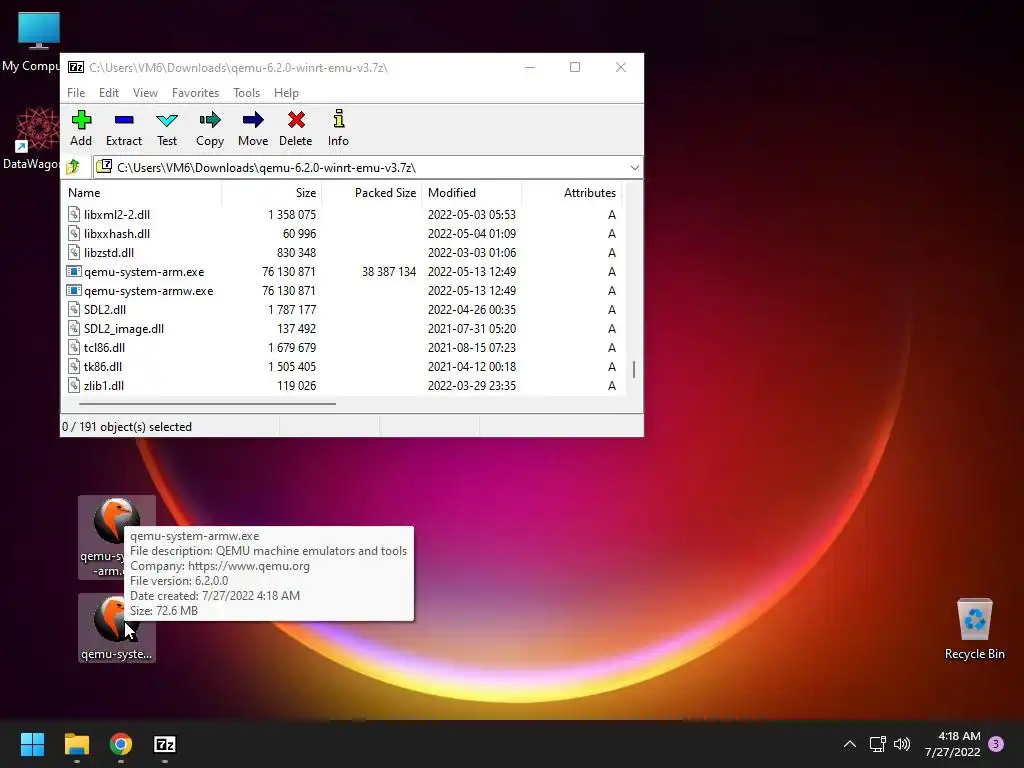
Task: Click packed size 38 387 134 cell
Action: click(389, 272)
